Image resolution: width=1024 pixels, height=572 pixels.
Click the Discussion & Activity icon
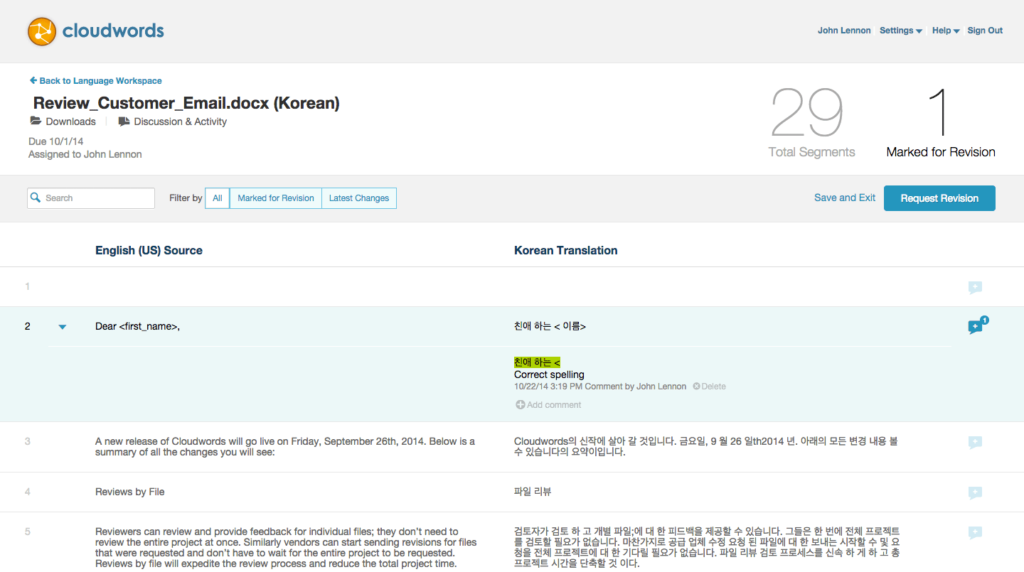pos(124,122)
